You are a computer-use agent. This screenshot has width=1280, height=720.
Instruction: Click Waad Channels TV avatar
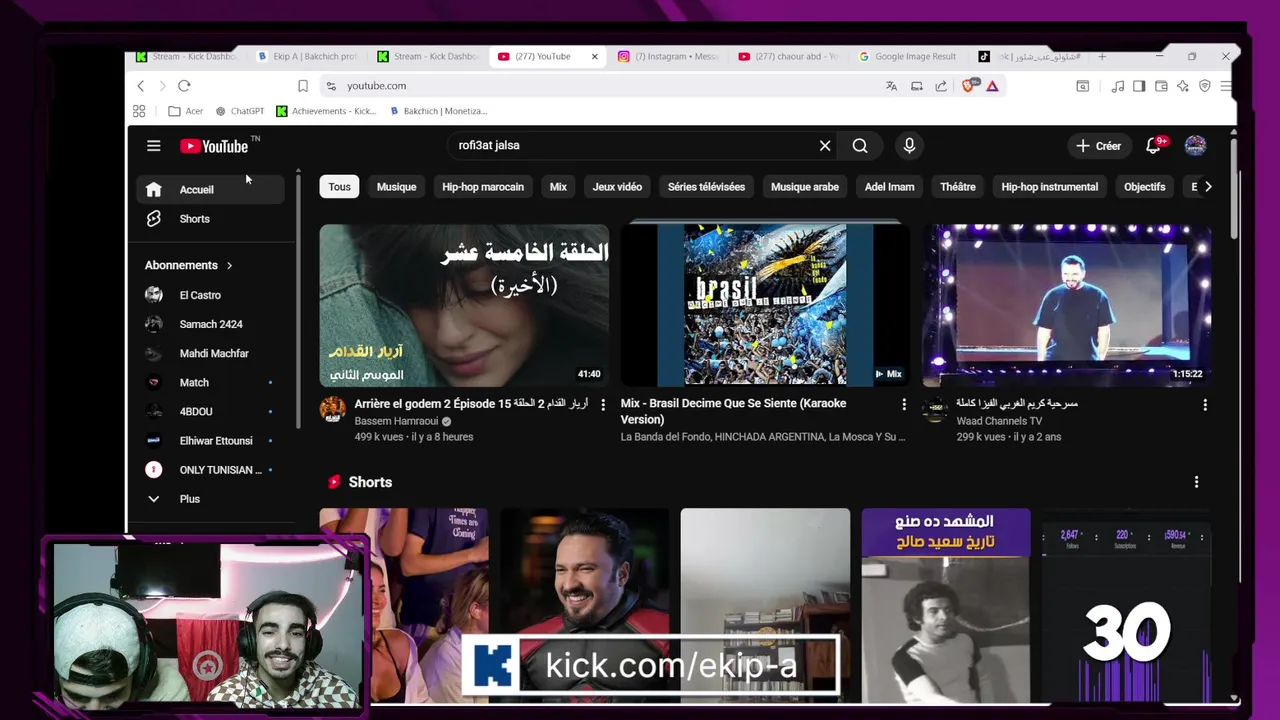coord(935,409)
